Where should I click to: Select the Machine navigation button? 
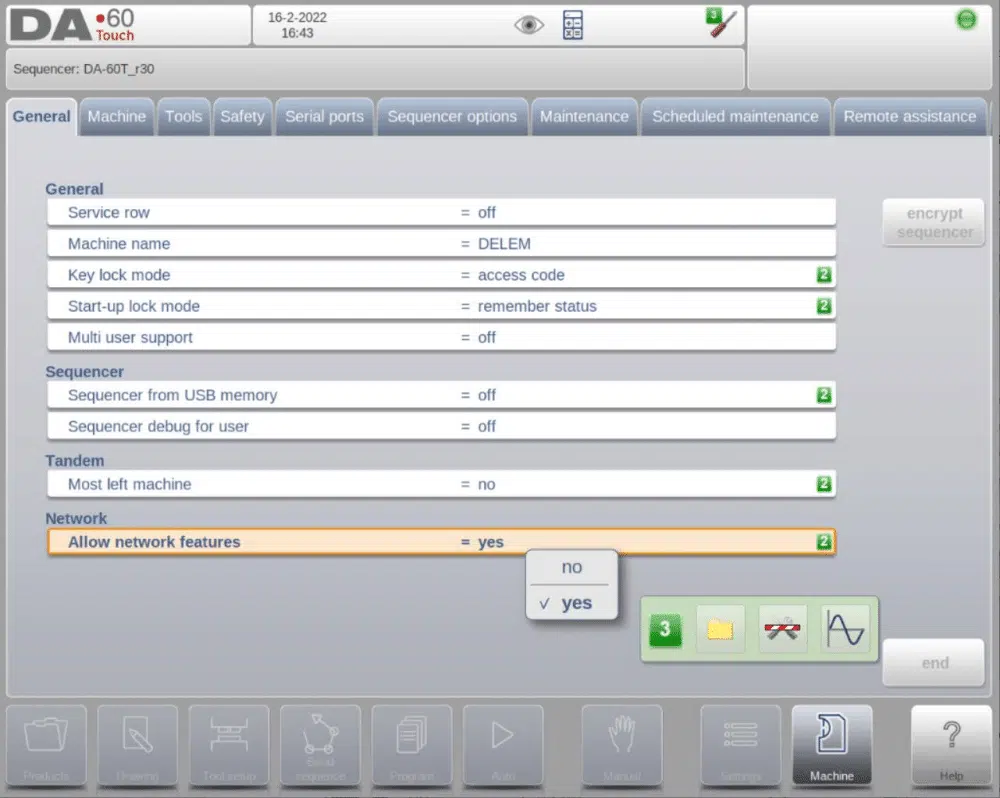pyautogui.click(x=832, y=745)
